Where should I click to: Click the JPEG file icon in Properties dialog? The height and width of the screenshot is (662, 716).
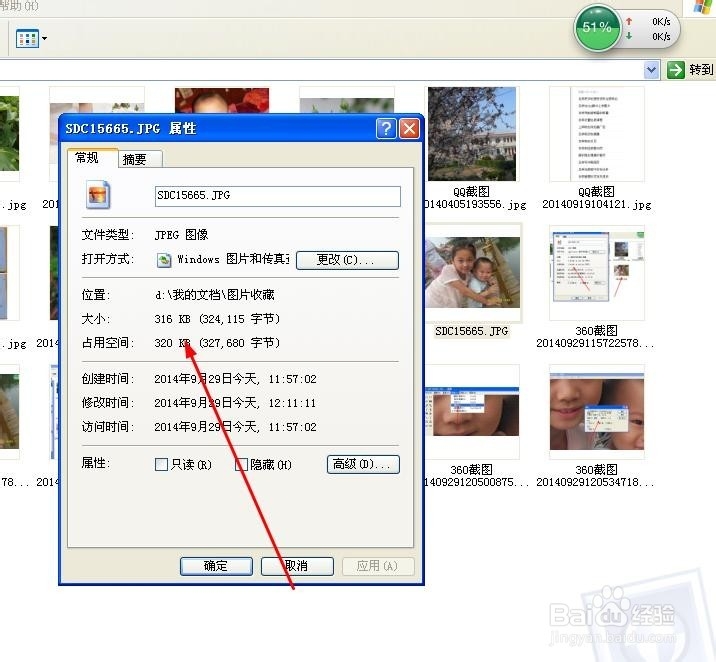point(98,195)
